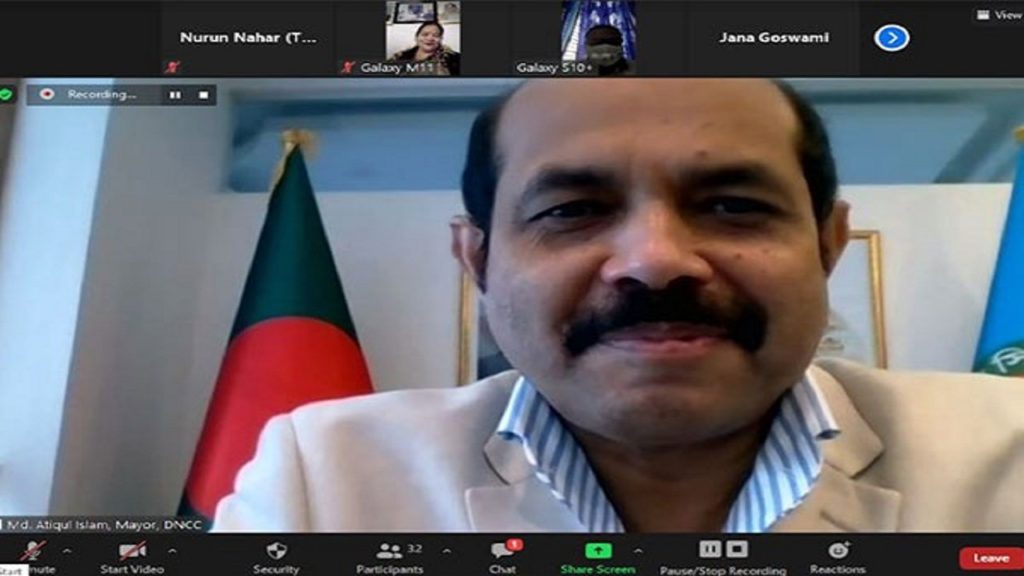This screenshot has width=1024, height=576.
Task: Click the green Share Screen icon
Action: tap(598, 551)
